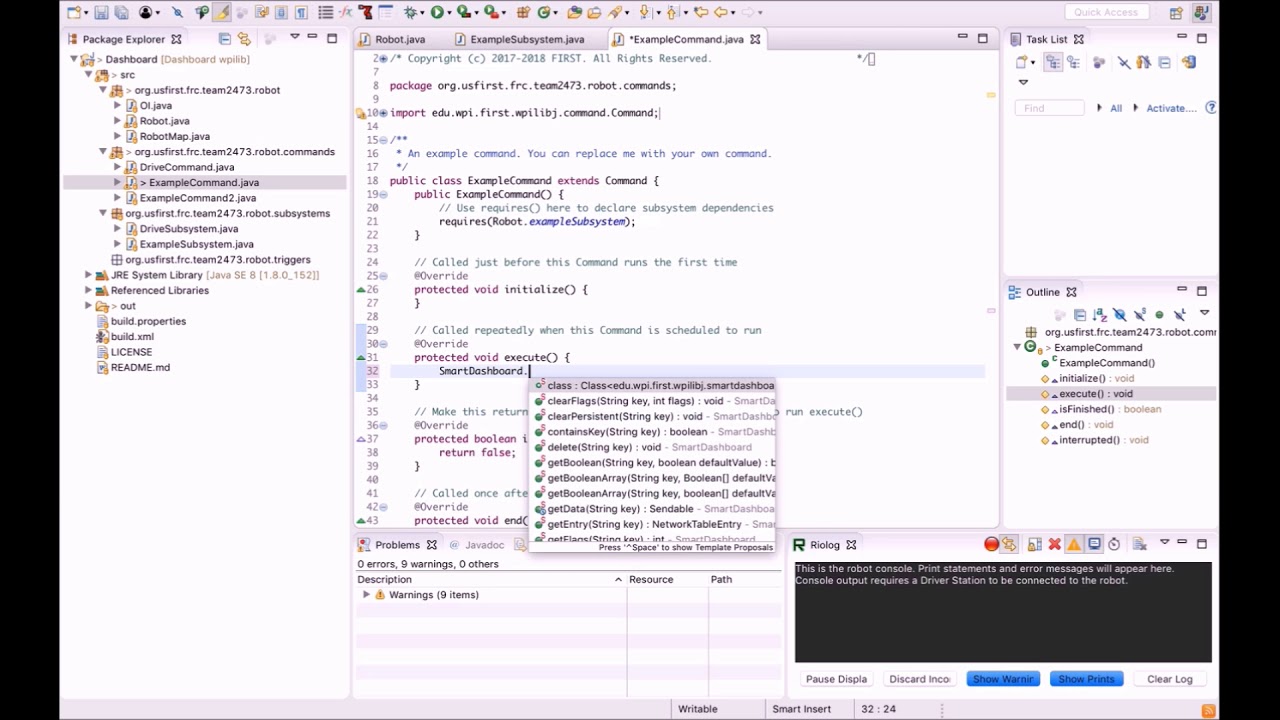
Task: Toggle Hide Local Types in Outline
Action: [x=1179, y=315]
